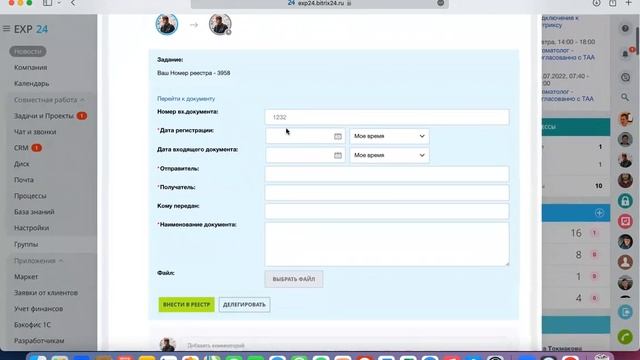The image size is (640, 360).
Task: Click the Дата входящего документа date field
Action: click(305, 156)
